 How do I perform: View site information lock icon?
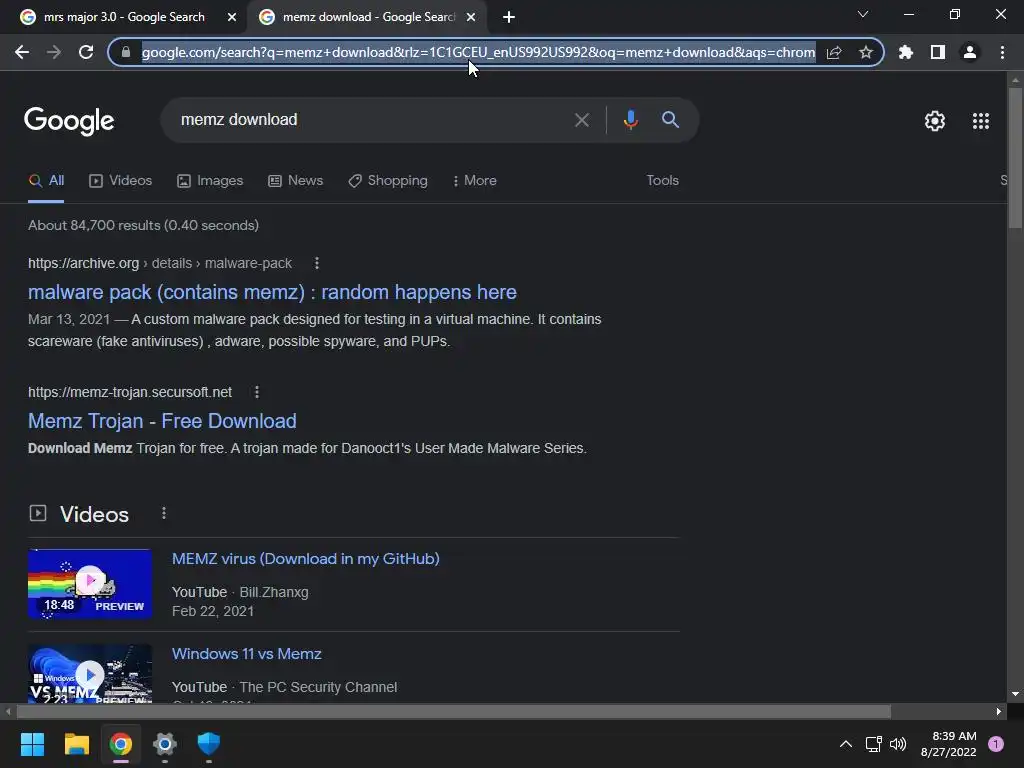[x=126, y=52]
